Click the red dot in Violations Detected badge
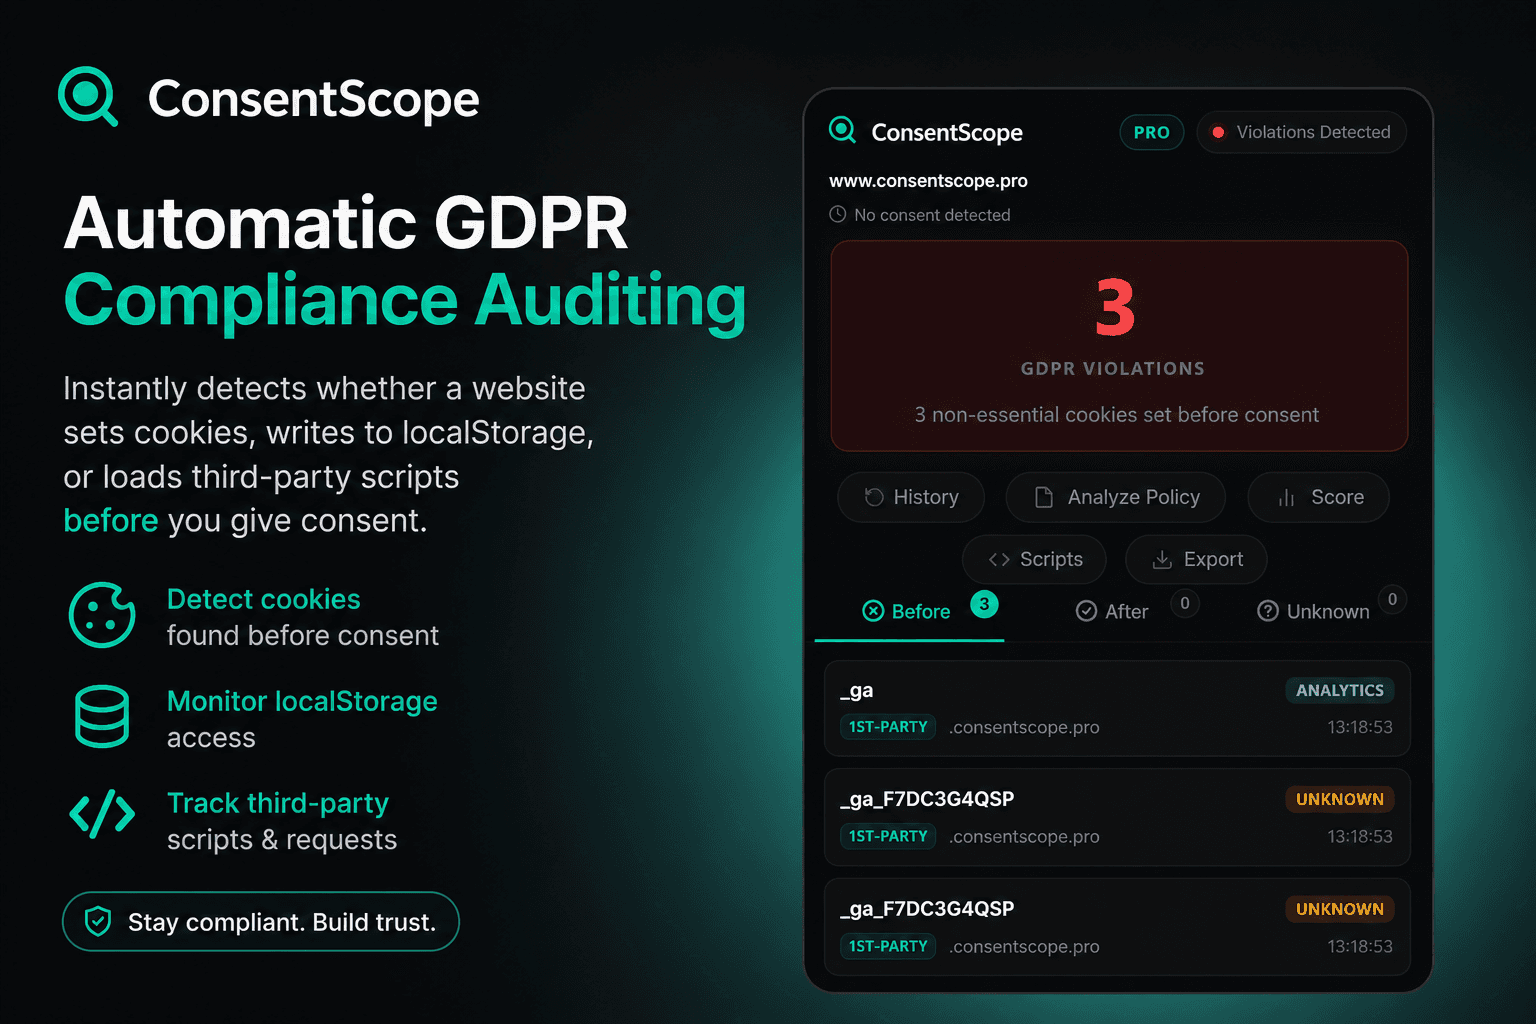Viewport: 1536px width, 1024px height. 1218,132
